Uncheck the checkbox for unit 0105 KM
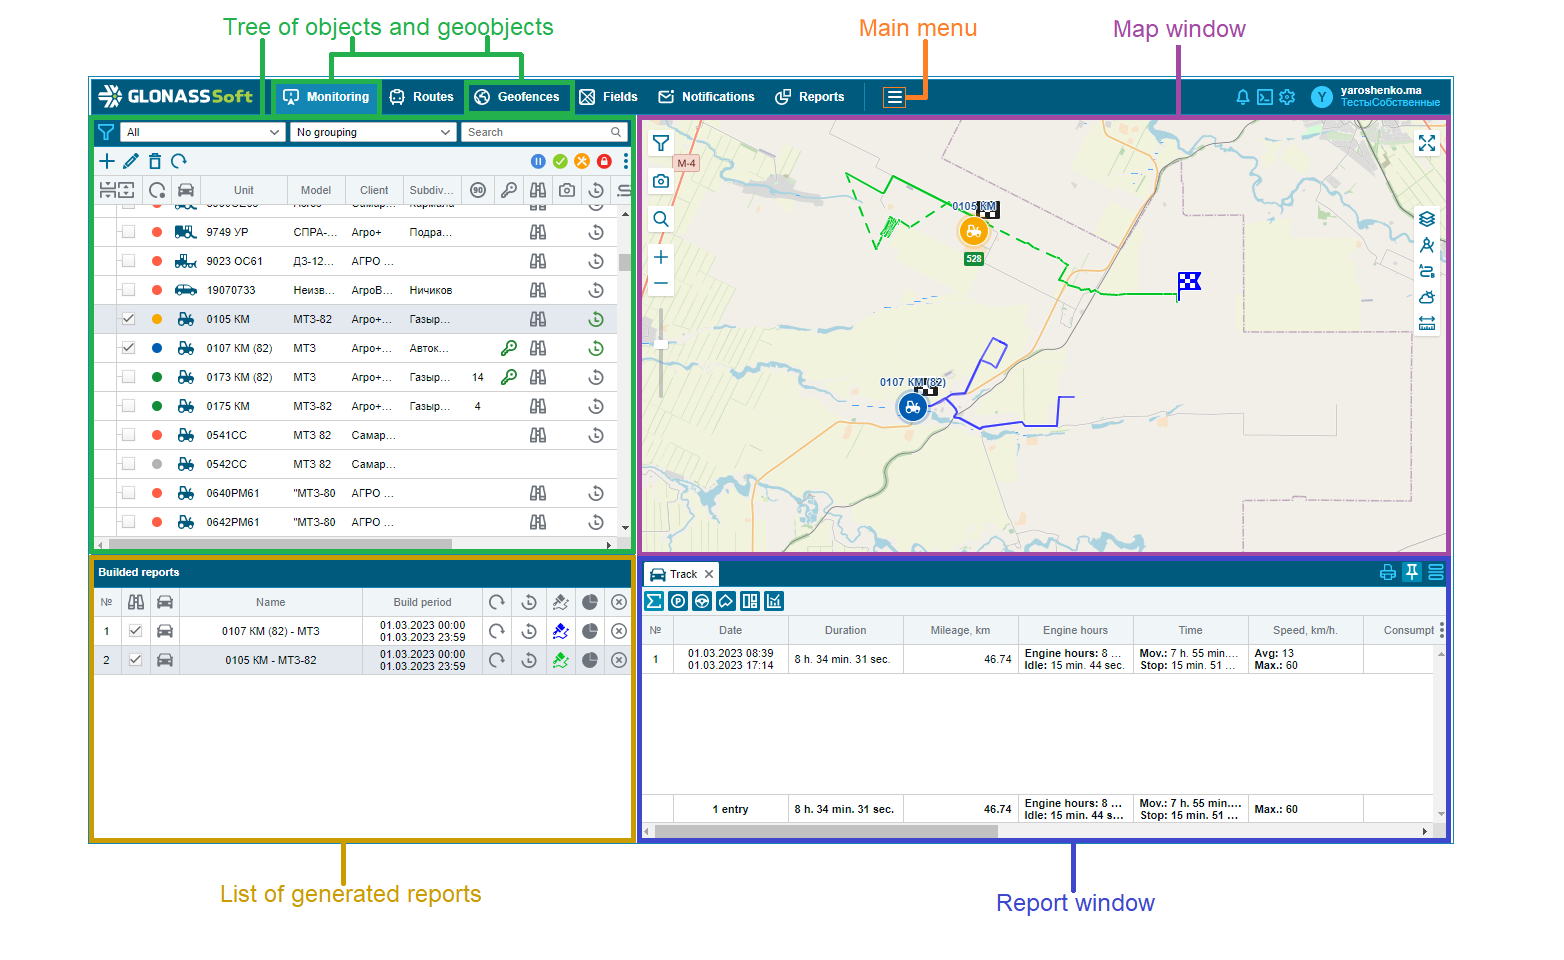The image size is (1564, 960). [128, 319]
